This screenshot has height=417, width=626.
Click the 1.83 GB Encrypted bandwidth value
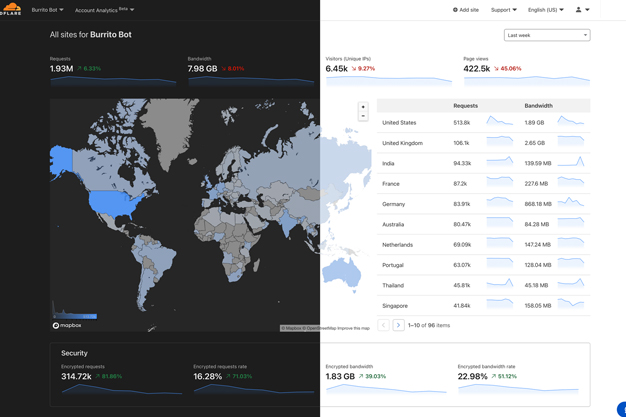coord(340,376)
